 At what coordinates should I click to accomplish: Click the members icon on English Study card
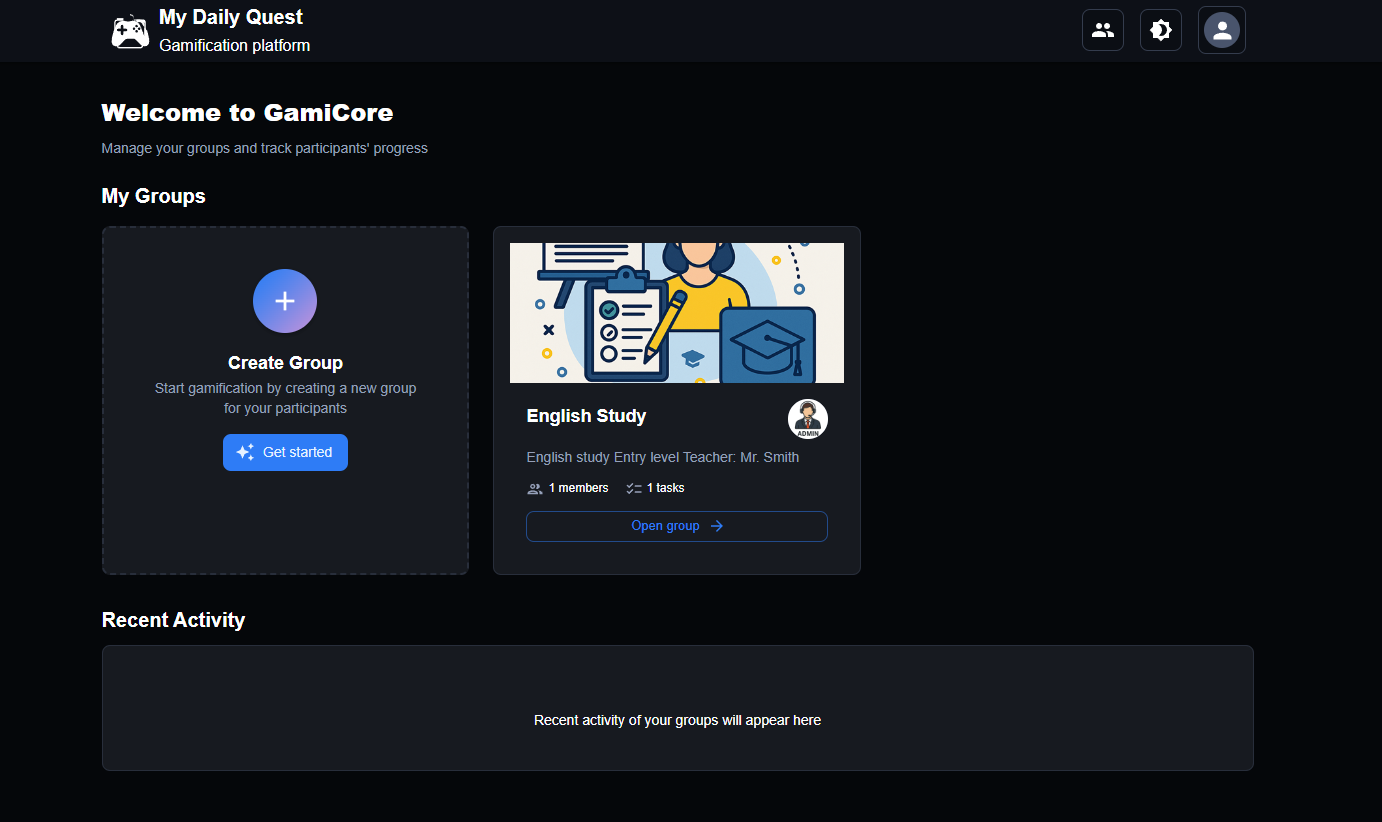[x=535, y=488]
